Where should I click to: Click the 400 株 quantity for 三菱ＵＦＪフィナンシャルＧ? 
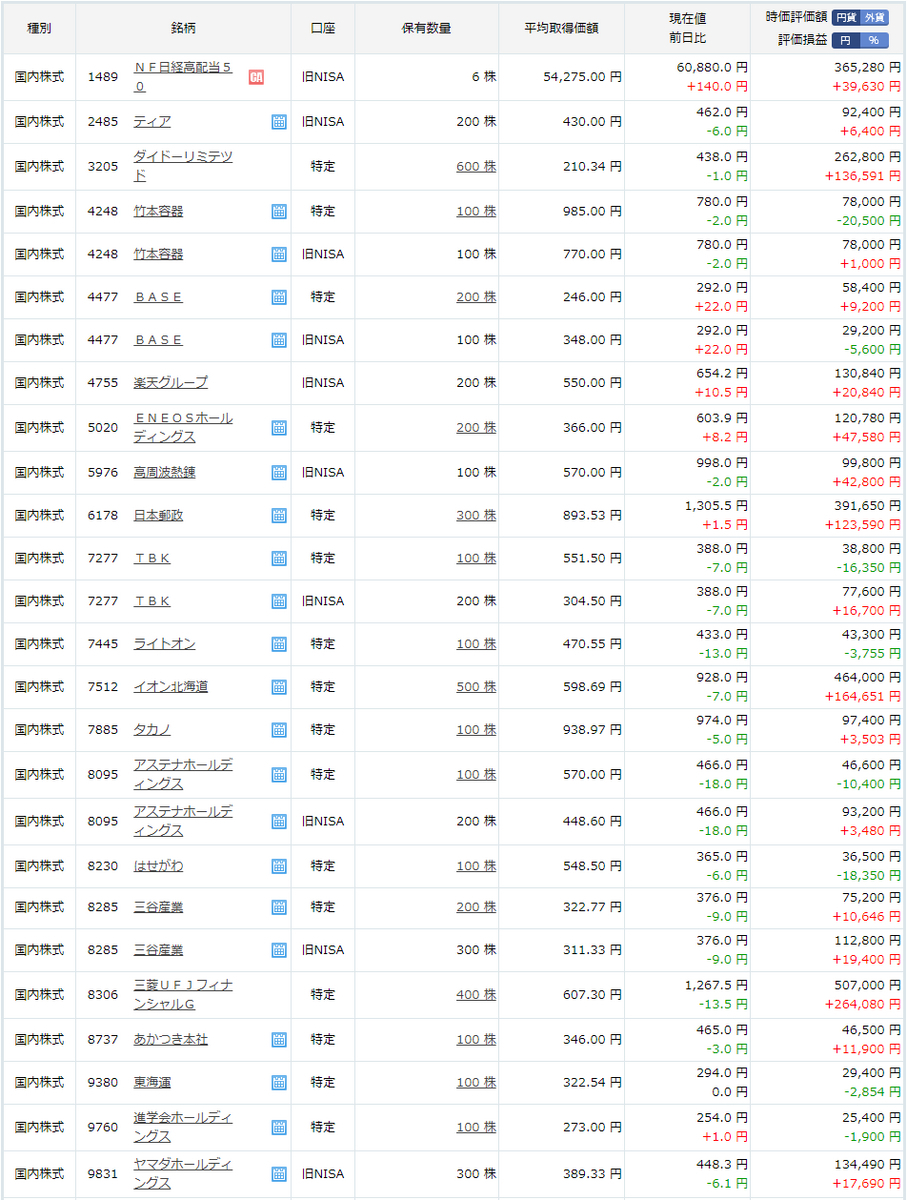[476, 995]
